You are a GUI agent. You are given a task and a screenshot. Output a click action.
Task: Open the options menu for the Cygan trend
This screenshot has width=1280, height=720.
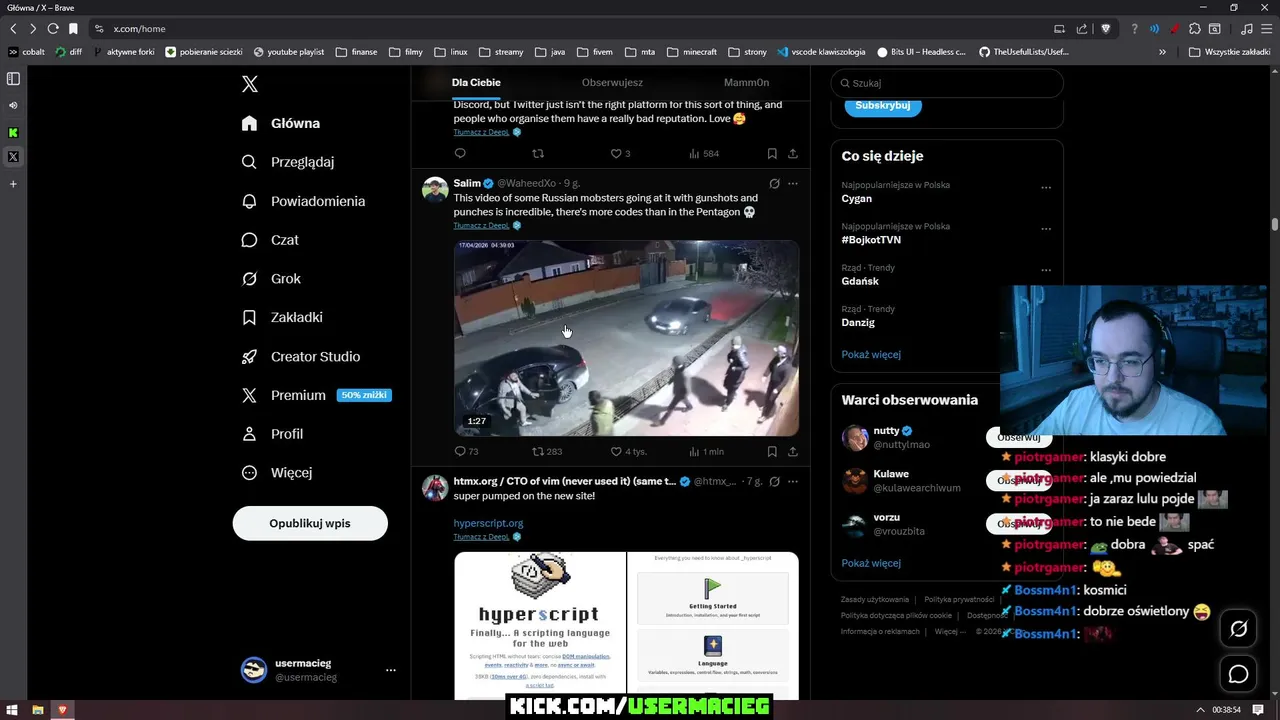coord(1046,187)
